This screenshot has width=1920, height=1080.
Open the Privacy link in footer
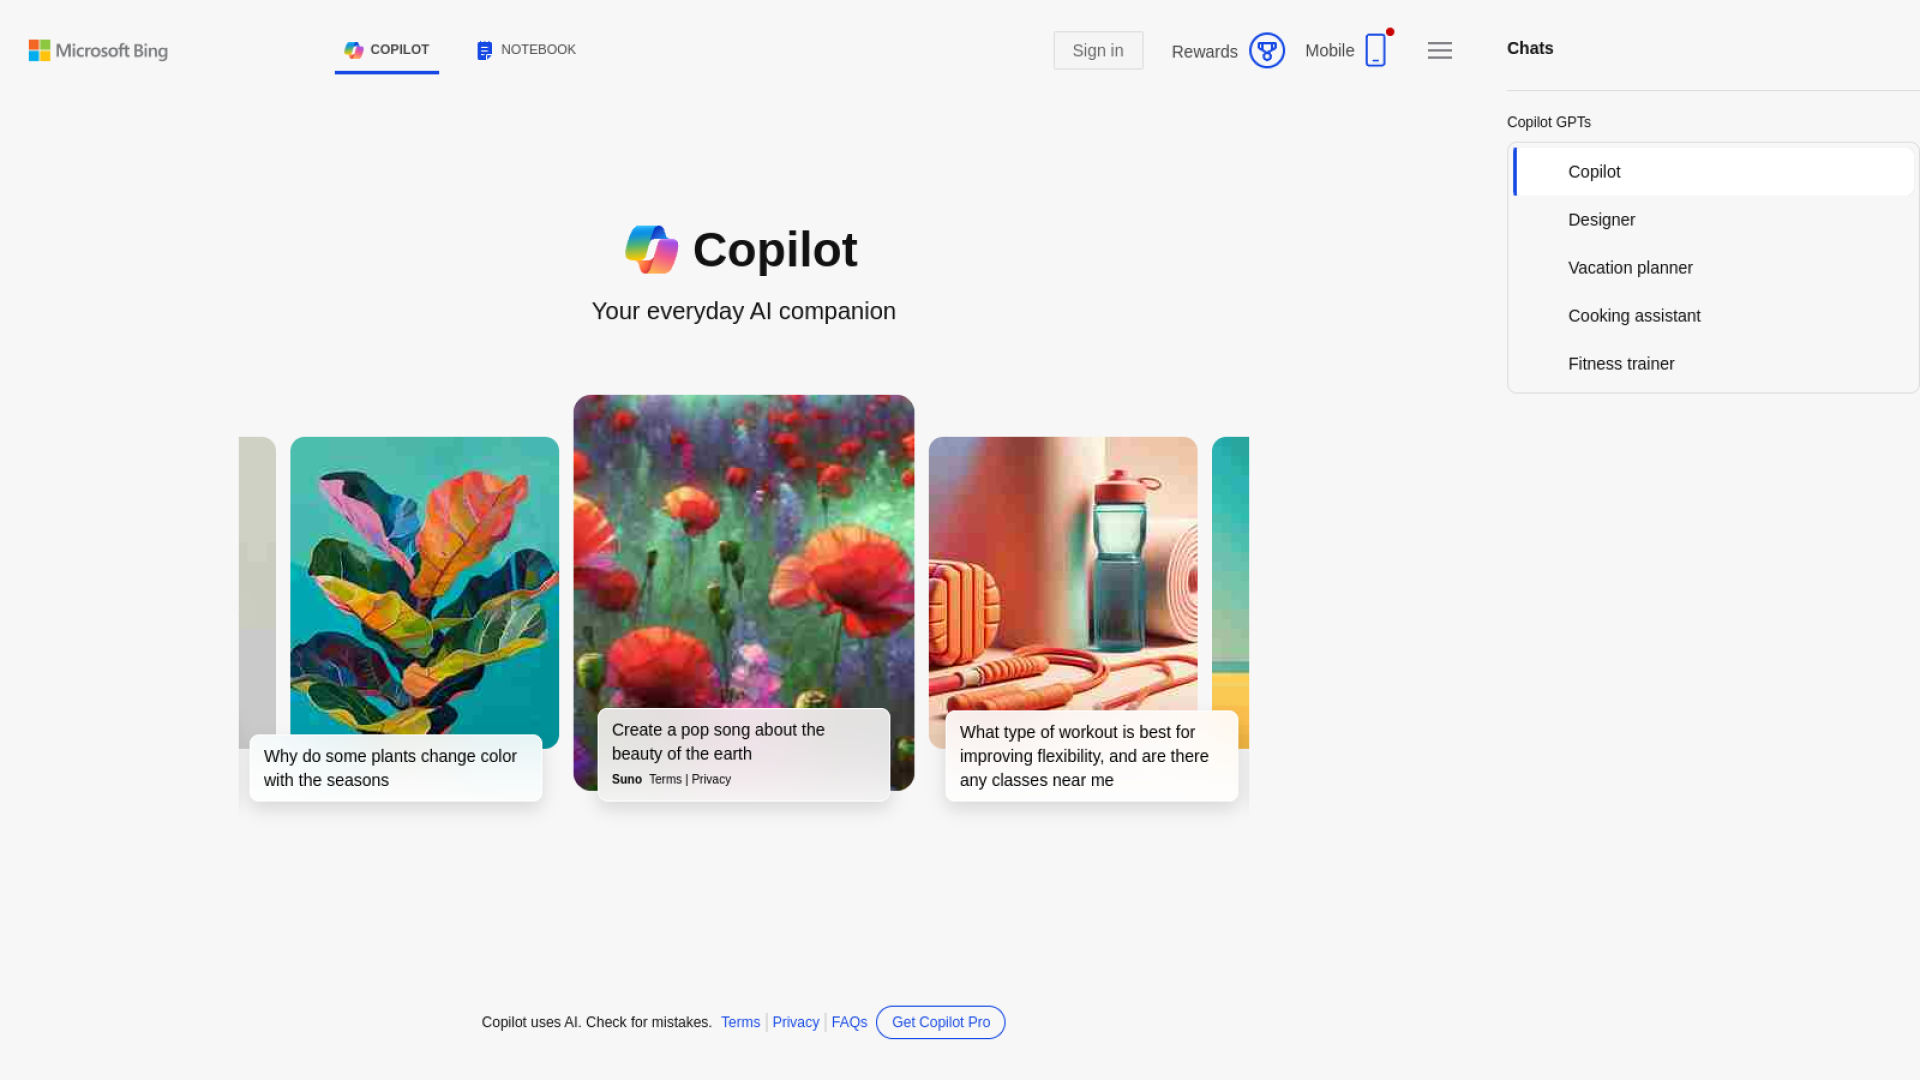pos(796,1022)
